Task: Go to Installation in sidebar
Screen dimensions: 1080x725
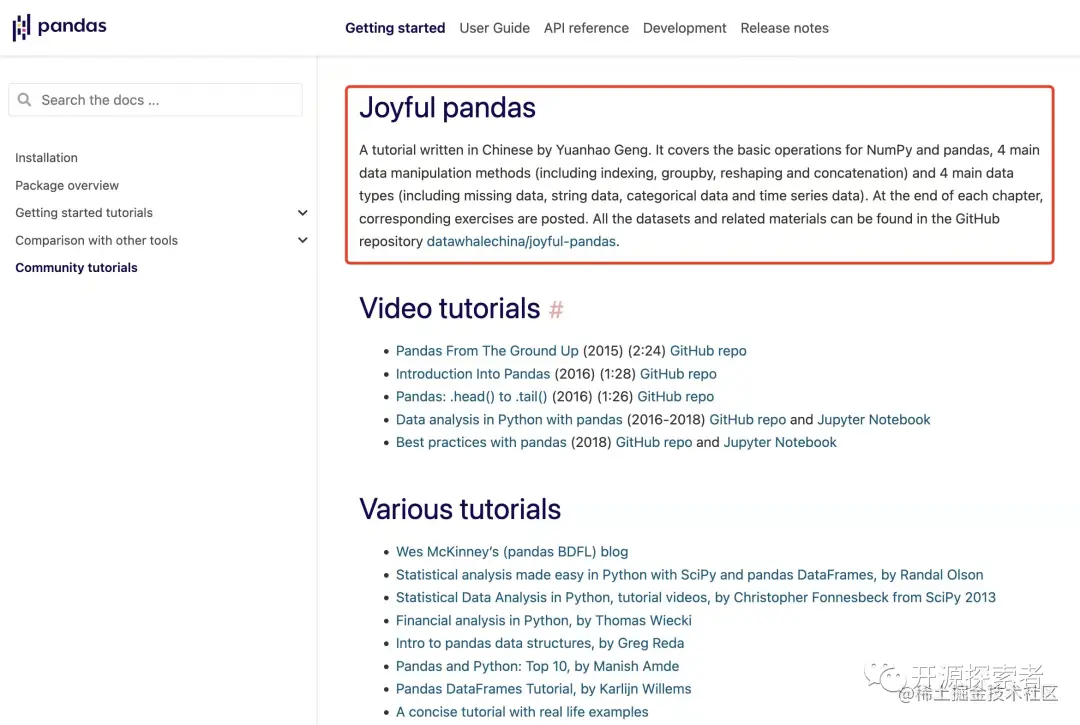Action: point(46,158)
